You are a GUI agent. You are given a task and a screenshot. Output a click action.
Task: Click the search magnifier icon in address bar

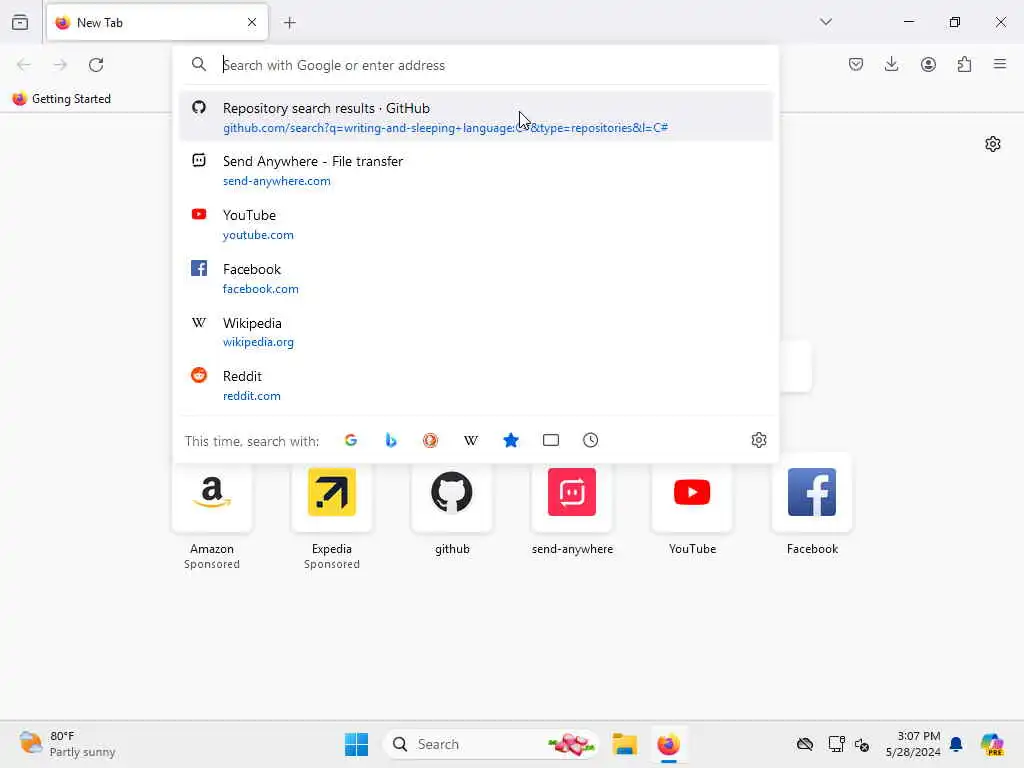[199, 64]
